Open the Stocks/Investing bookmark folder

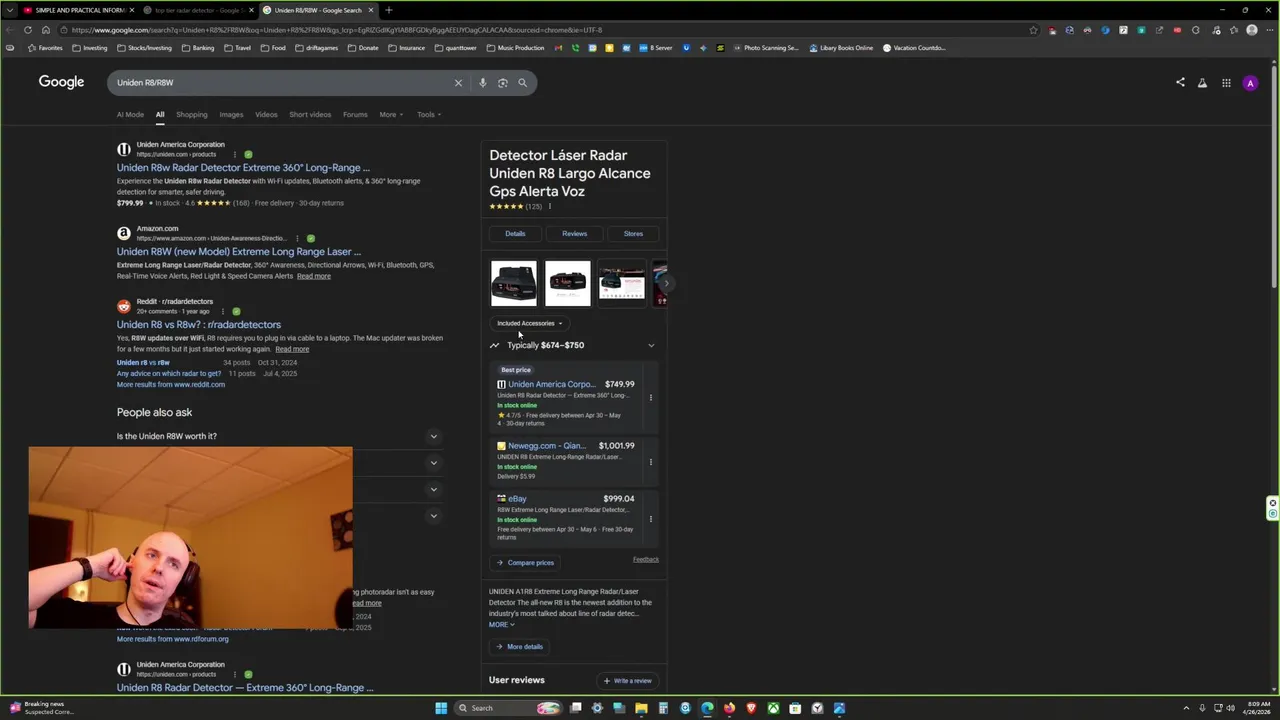145,48
